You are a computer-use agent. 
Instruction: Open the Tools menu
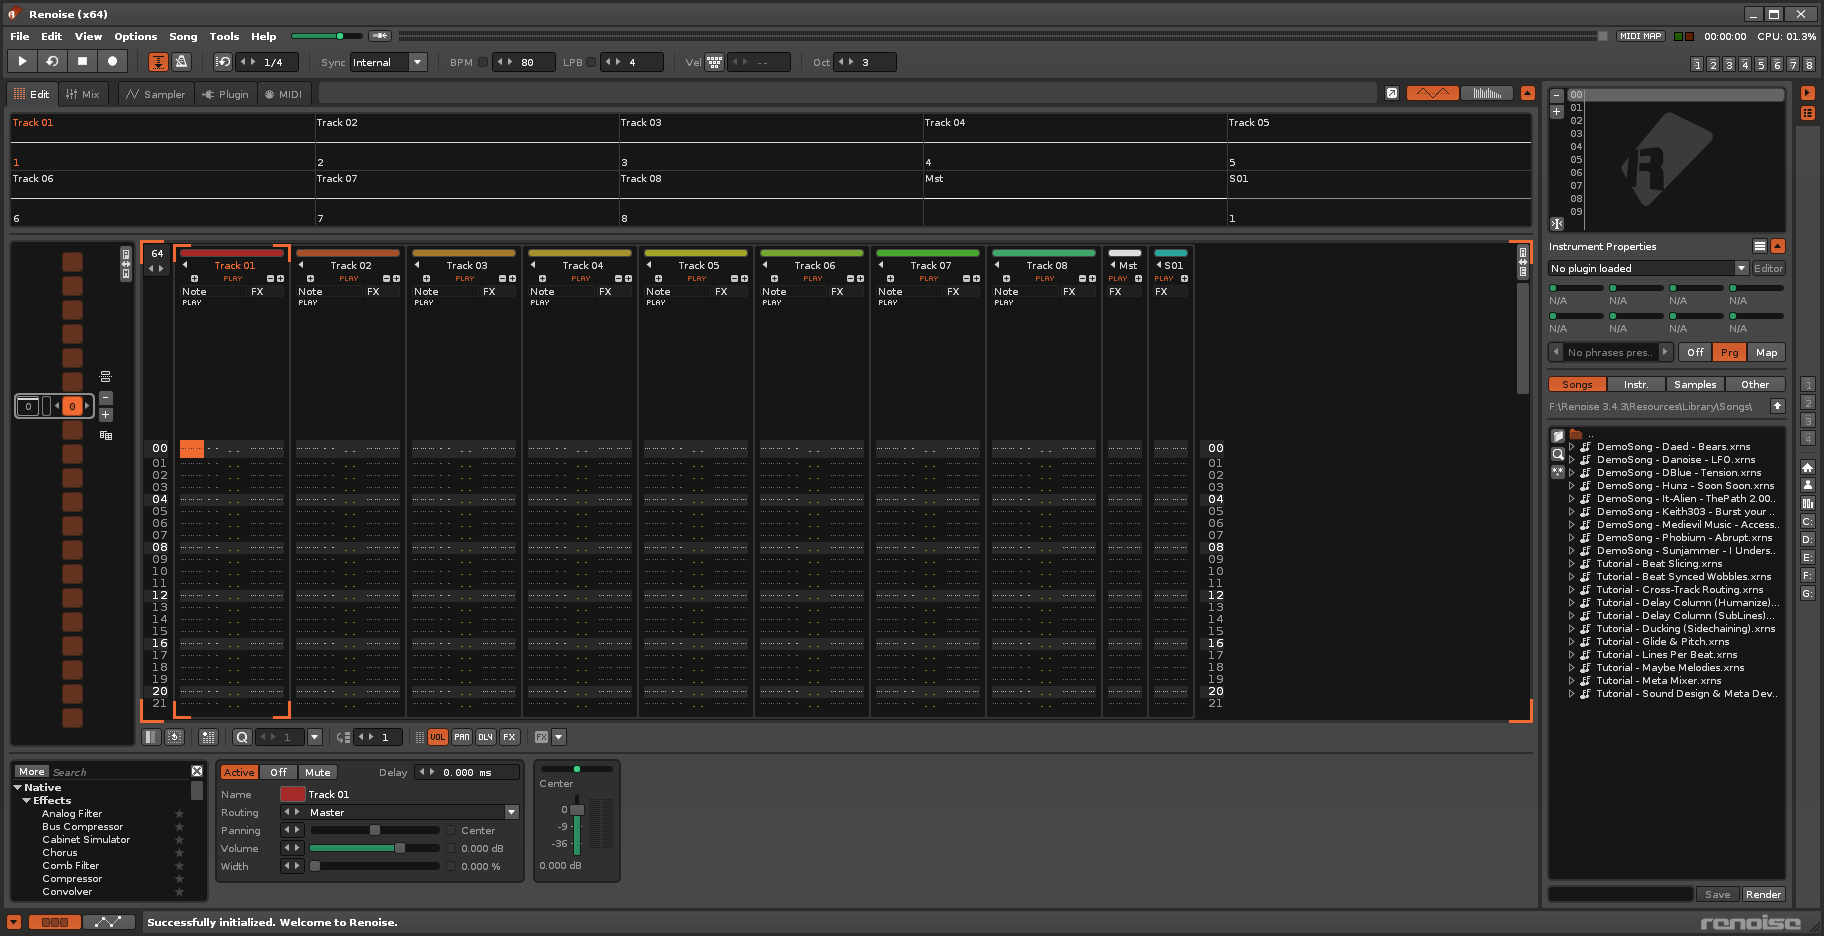[224, 36]
